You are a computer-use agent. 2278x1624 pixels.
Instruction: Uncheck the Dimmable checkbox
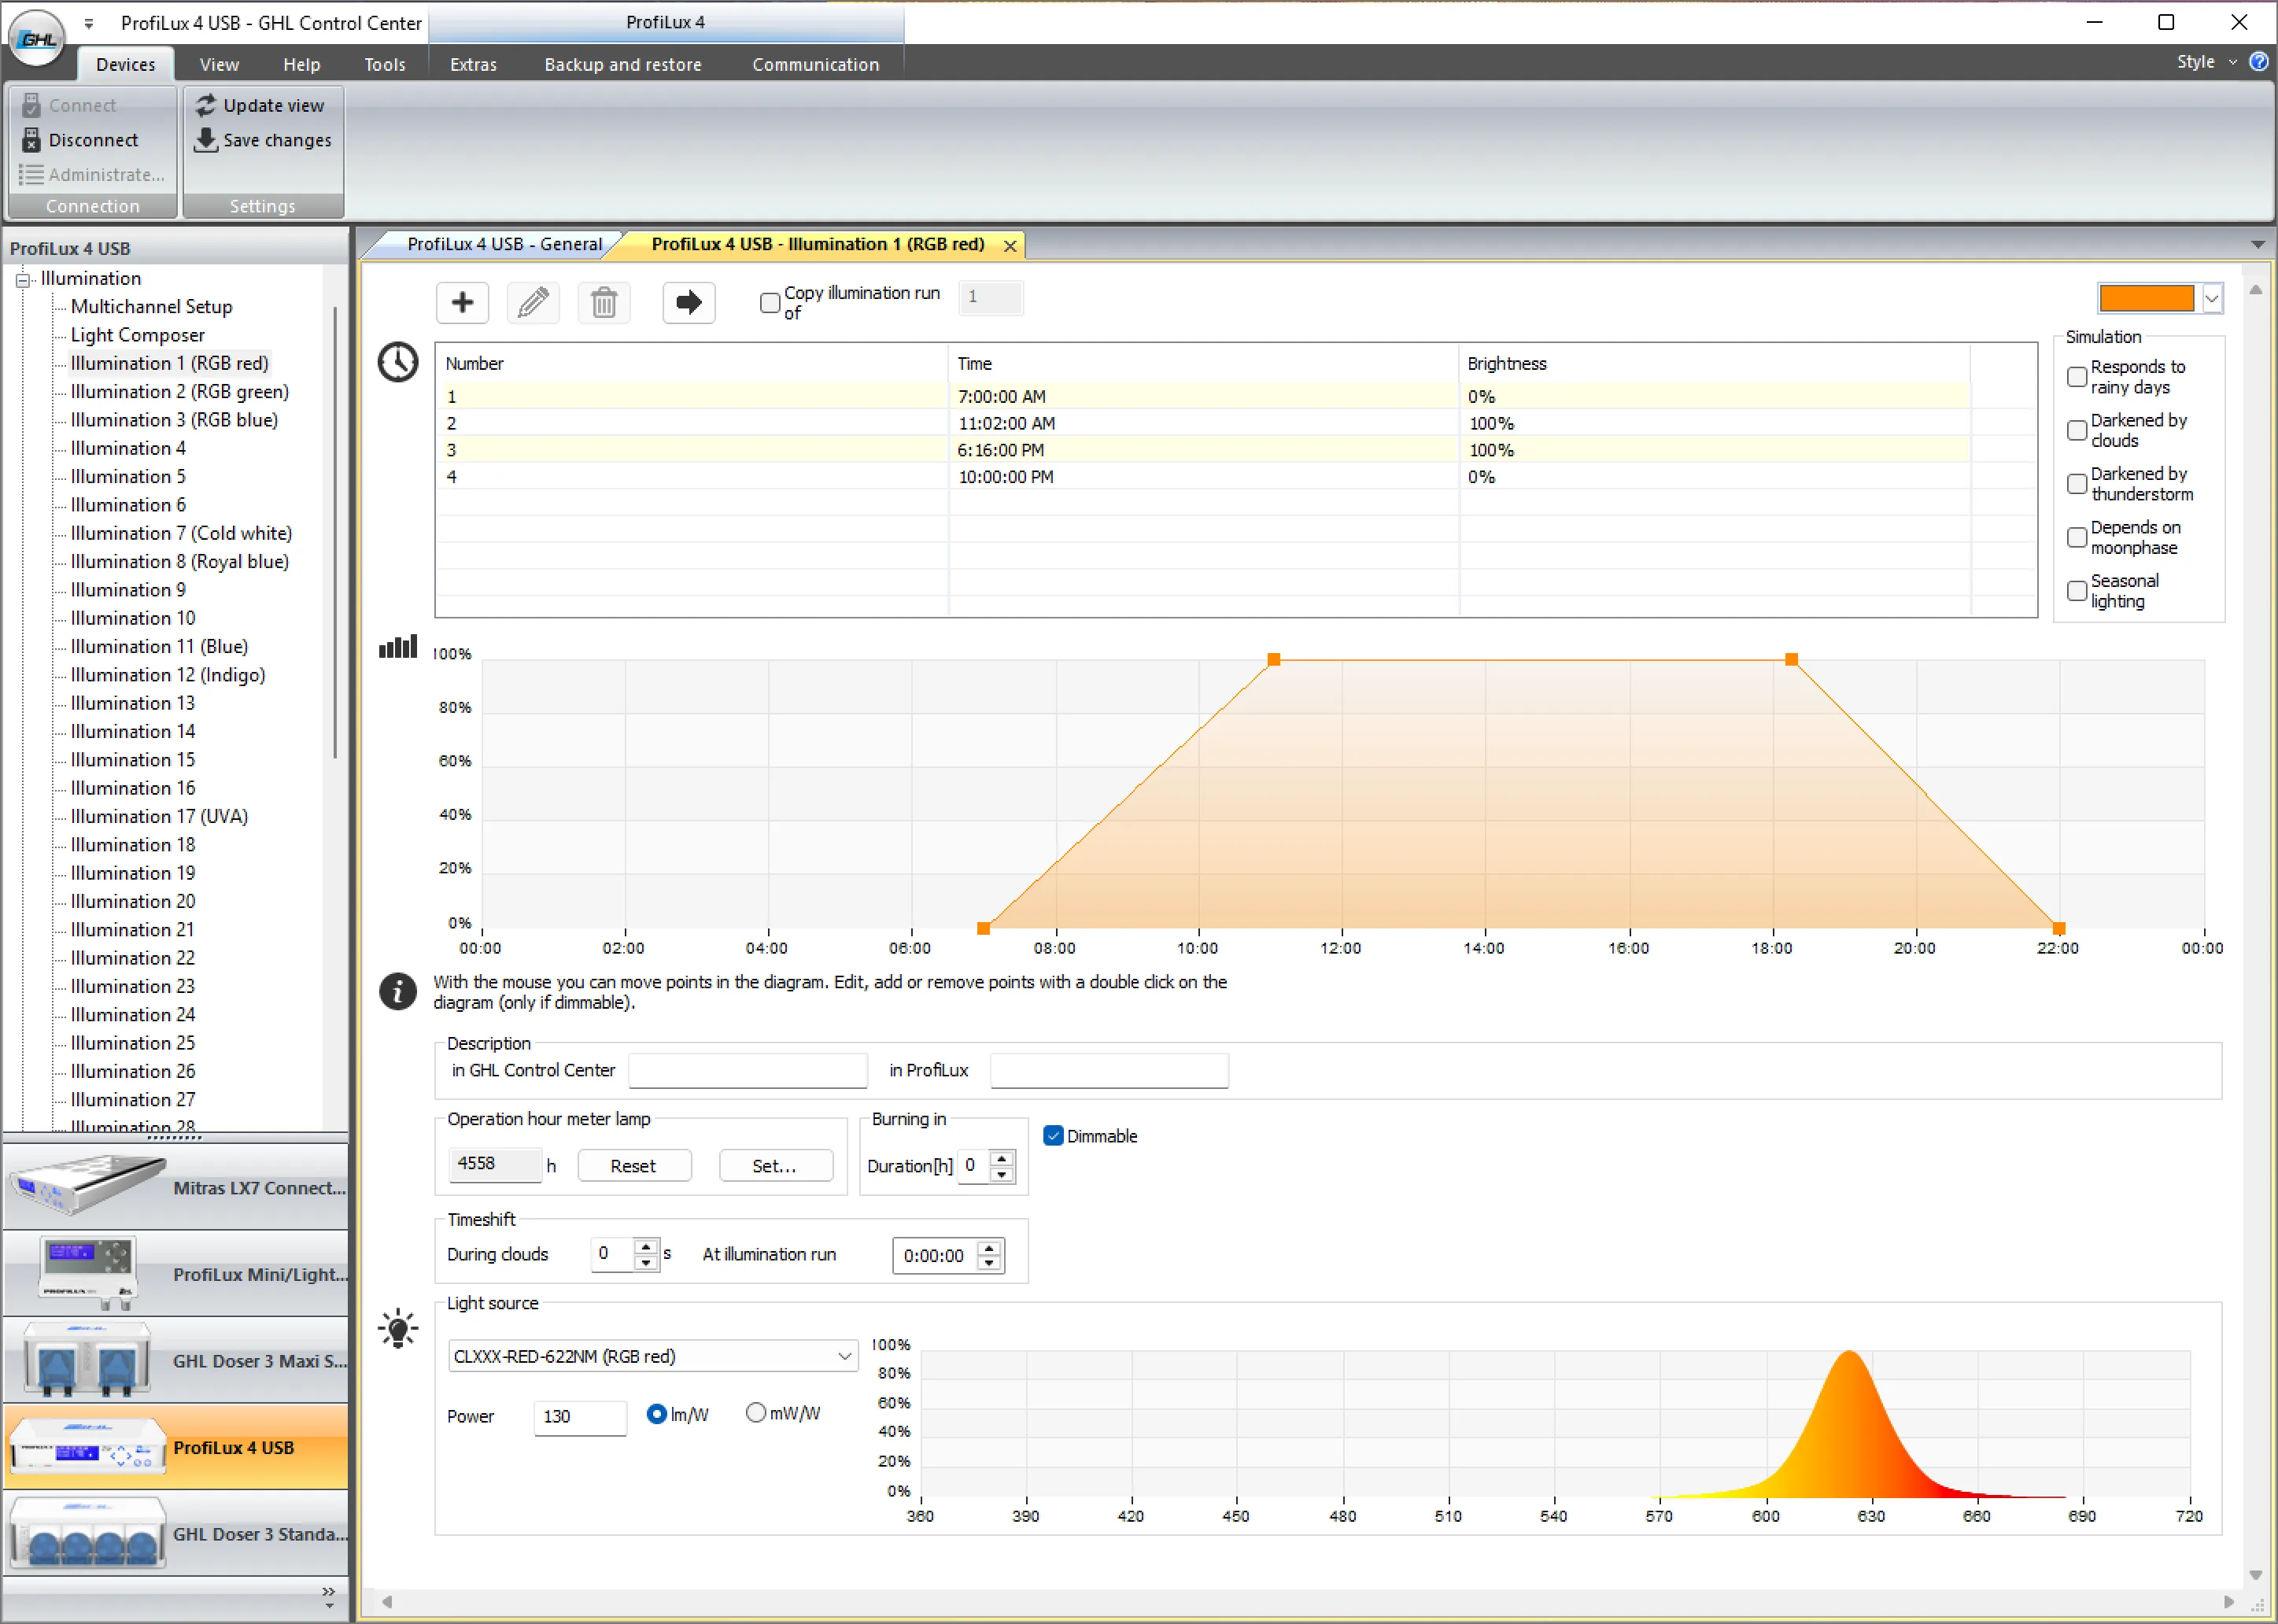1053,1136
